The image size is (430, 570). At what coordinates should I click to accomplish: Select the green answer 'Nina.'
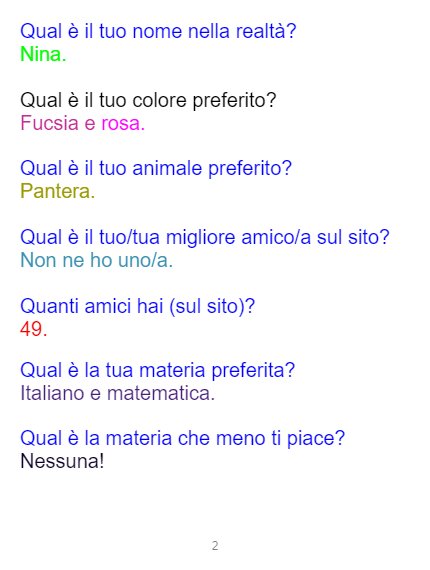43,55
